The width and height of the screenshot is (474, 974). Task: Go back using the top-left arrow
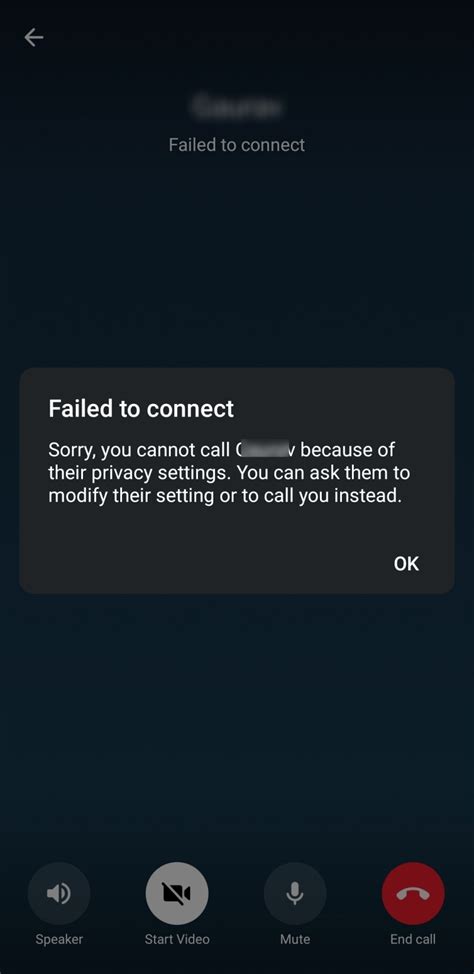pos(34,38)
